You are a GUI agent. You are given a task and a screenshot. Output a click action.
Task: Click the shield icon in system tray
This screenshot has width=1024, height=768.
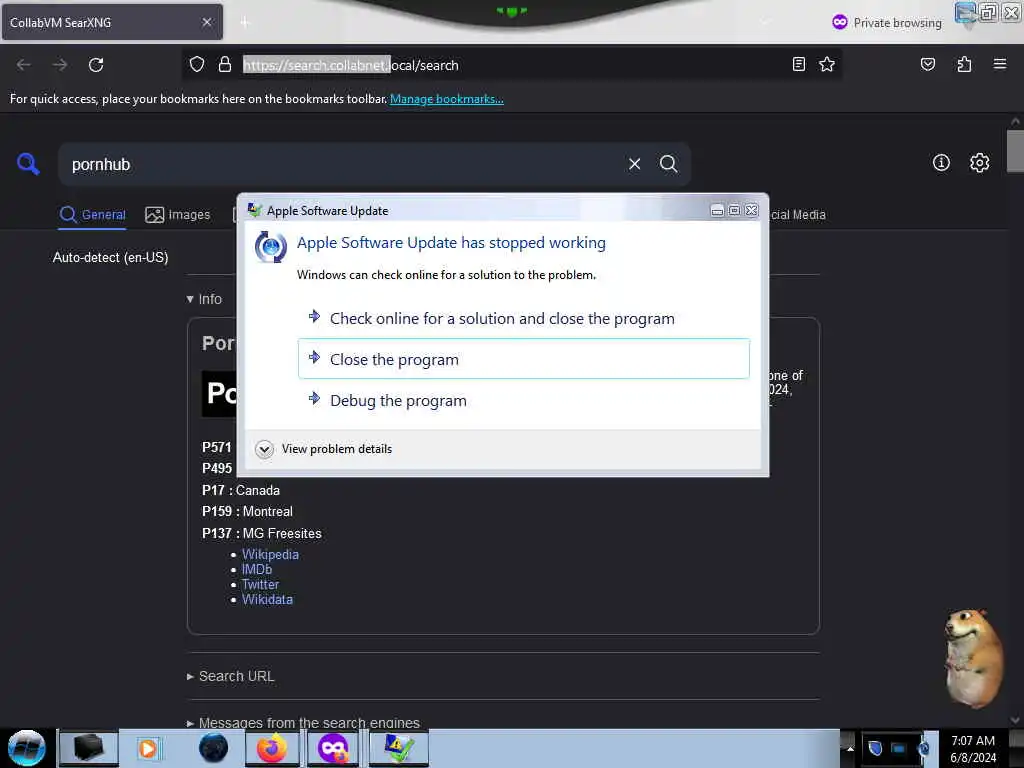[x=875, y=748]
